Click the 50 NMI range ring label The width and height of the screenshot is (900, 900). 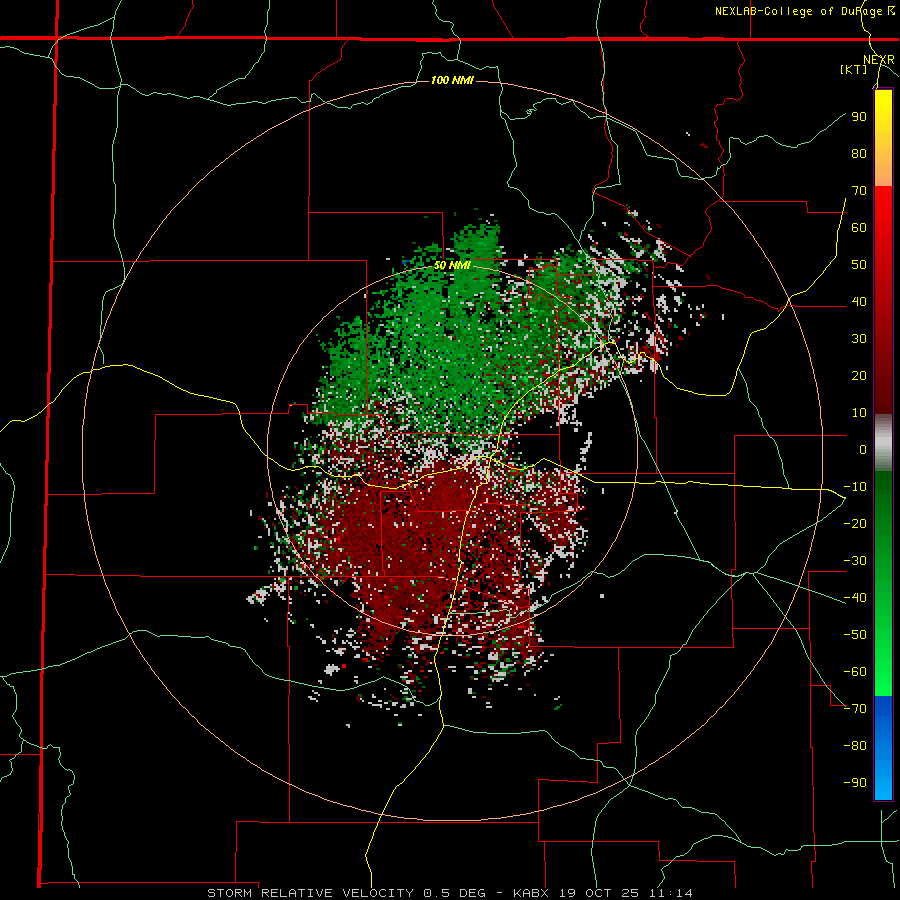[452, 265]
